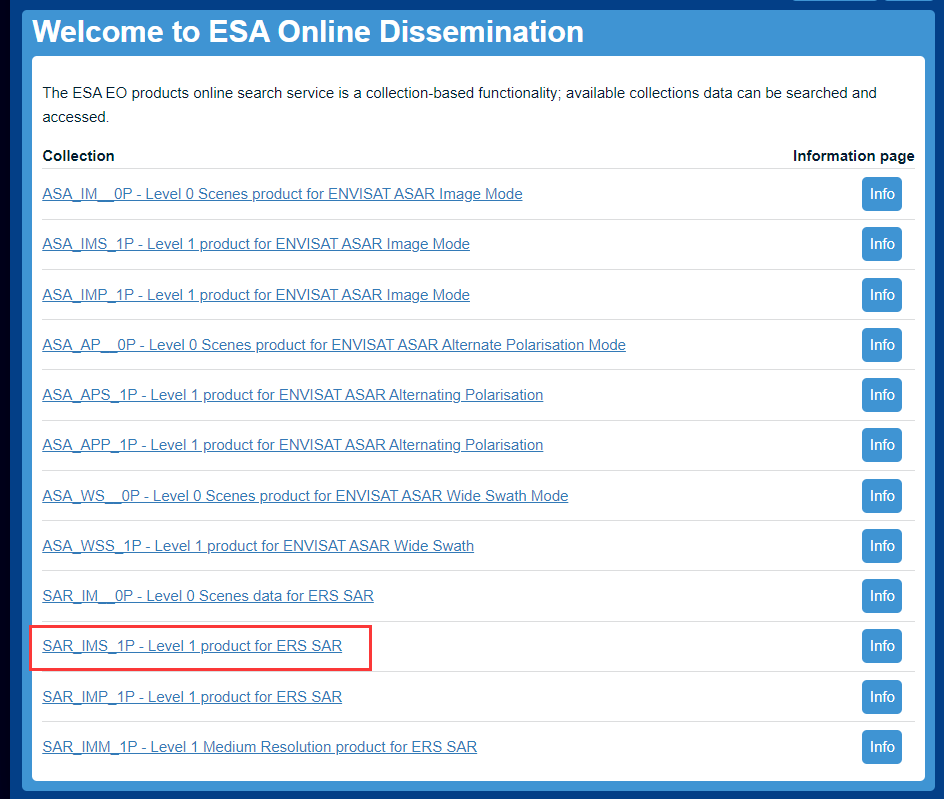Screen dimensions: 944x799
Task: Open the ASA_IMS_1P Level 1 product link
Action: (x=256, y=244)
